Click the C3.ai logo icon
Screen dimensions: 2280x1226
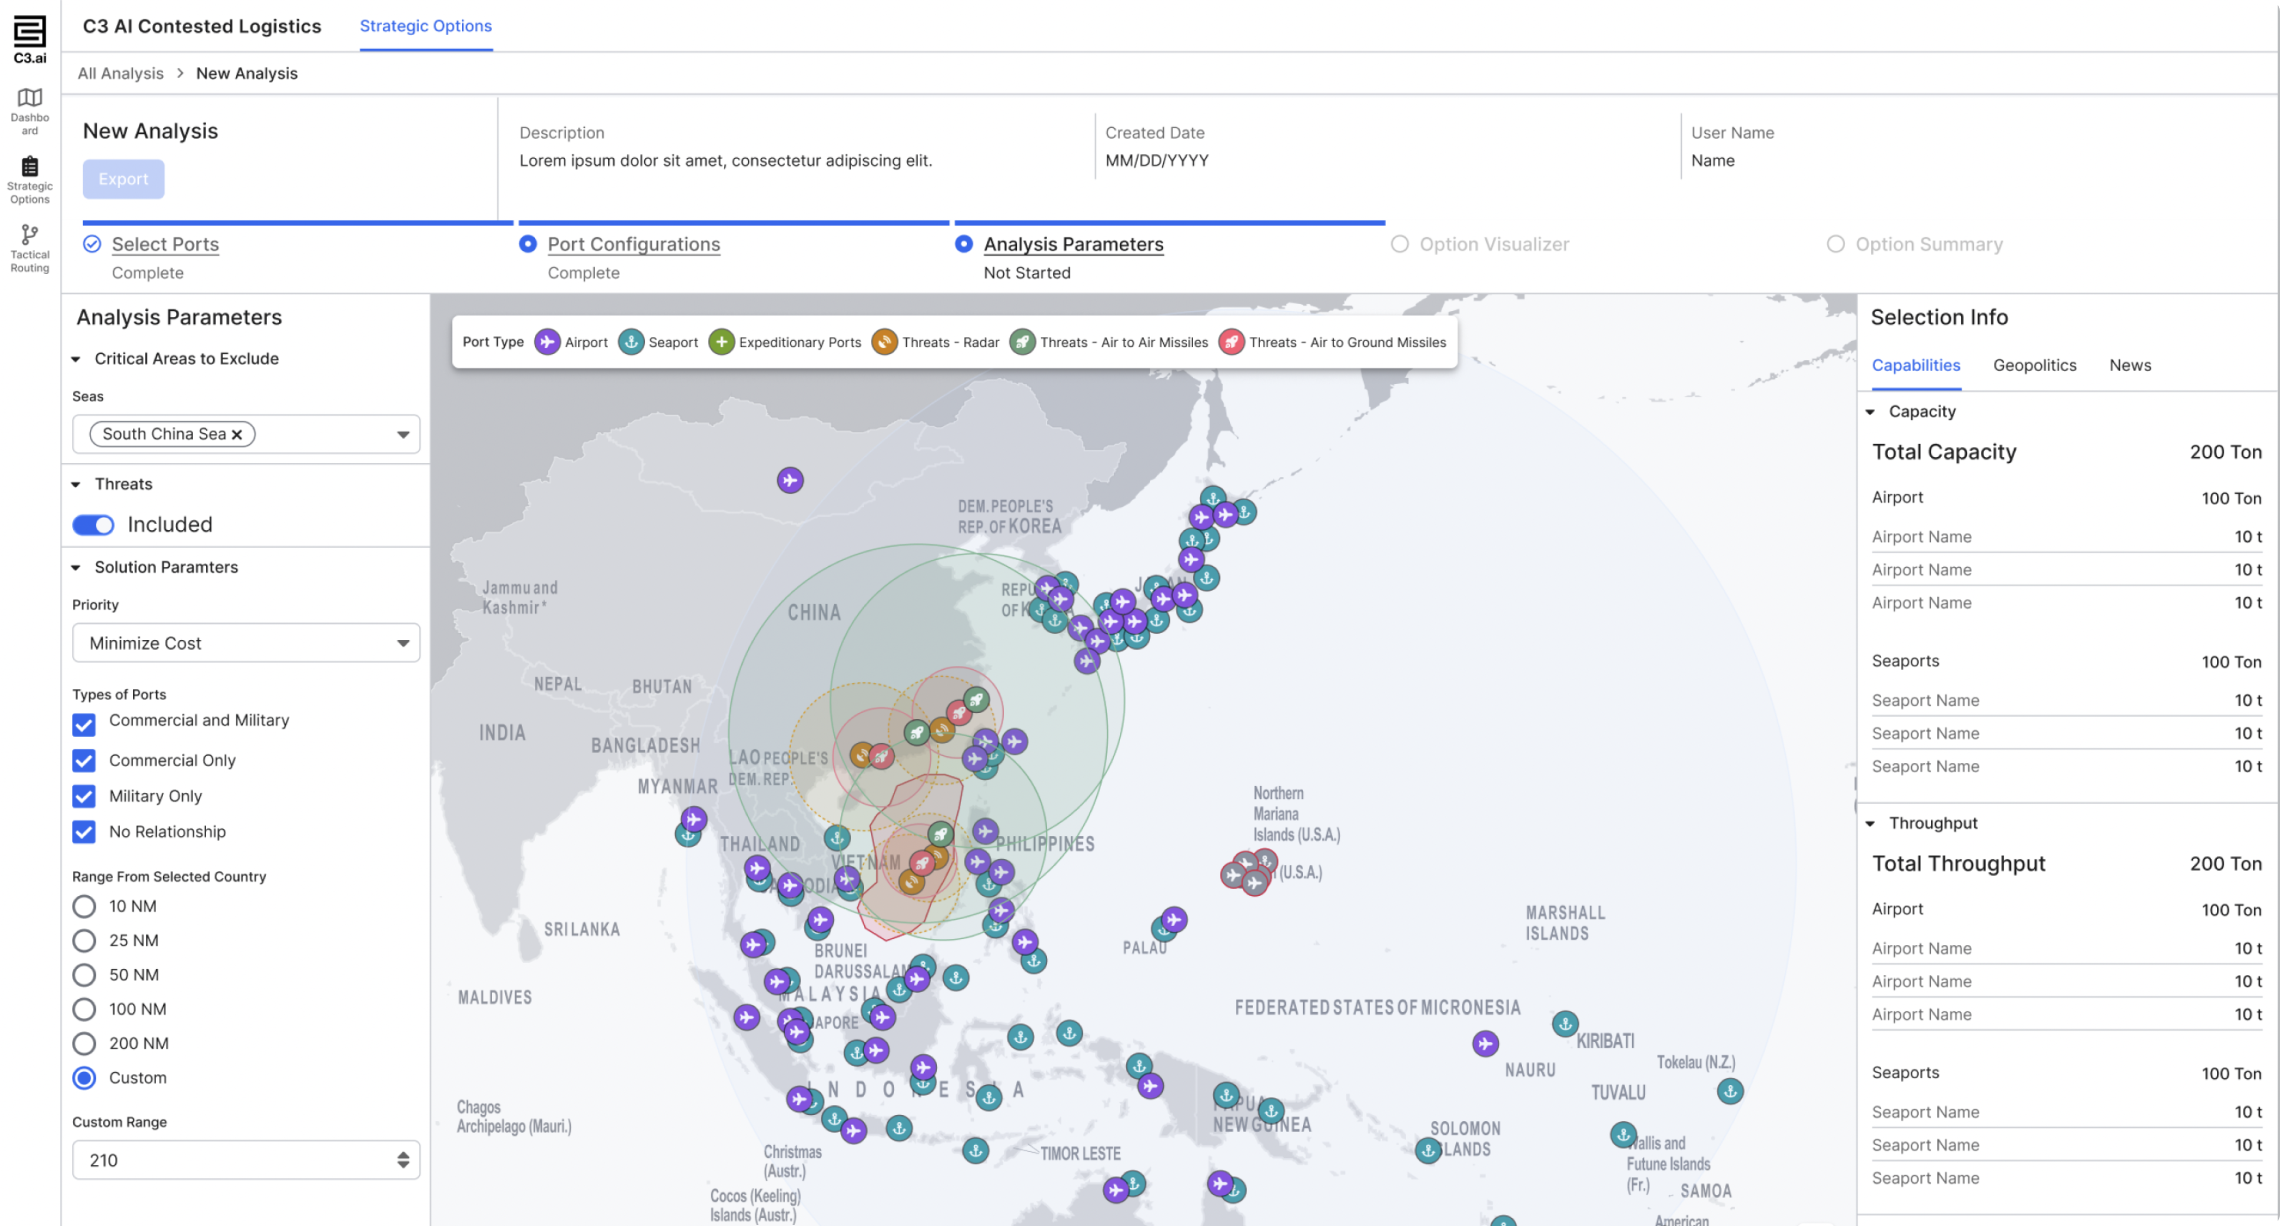30,39
